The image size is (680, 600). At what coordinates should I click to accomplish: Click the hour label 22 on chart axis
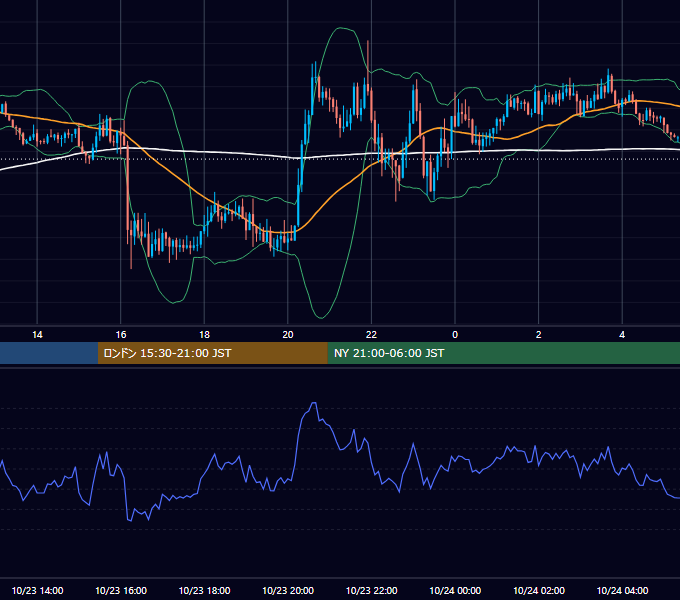click(371, 335)
